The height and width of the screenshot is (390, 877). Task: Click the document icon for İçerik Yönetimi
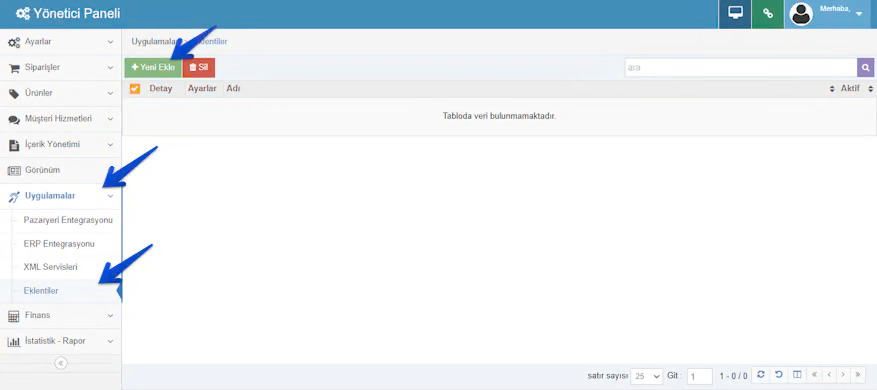tap(14, 145)
